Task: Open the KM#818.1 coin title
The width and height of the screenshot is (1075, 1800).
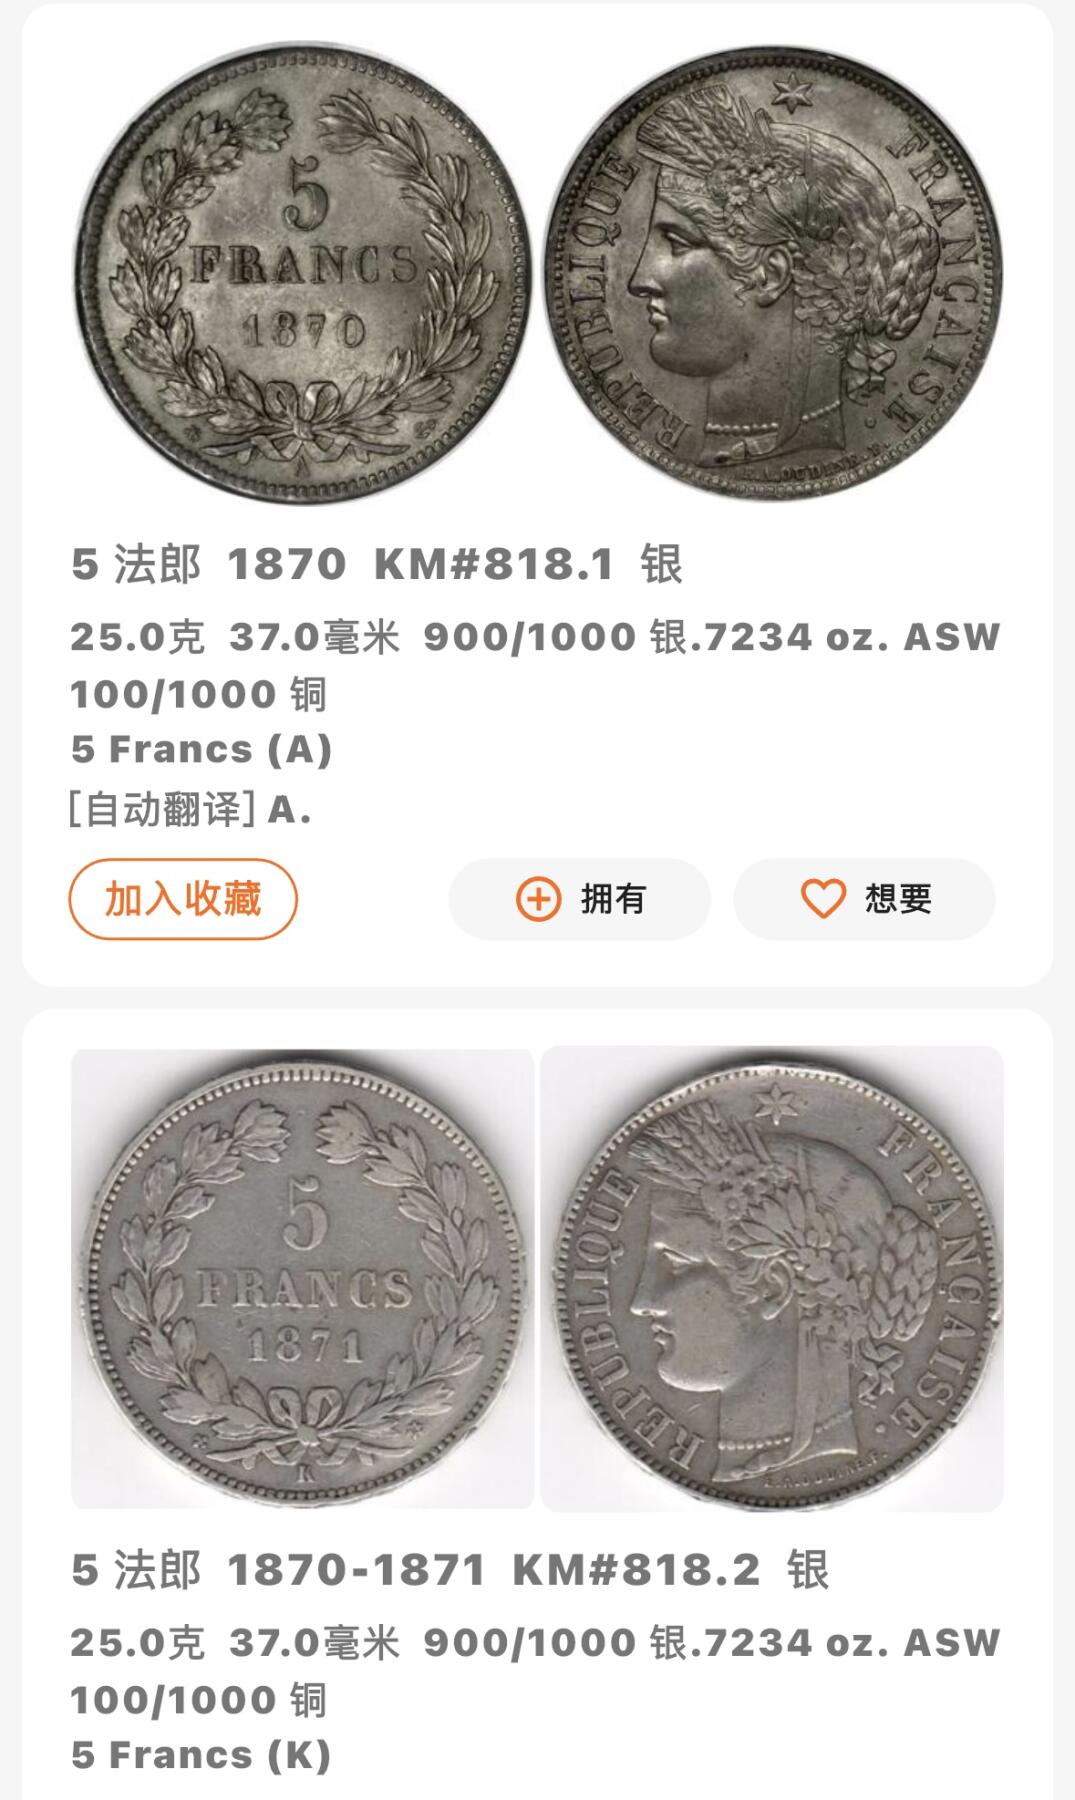Action: (x=377, y=564)
